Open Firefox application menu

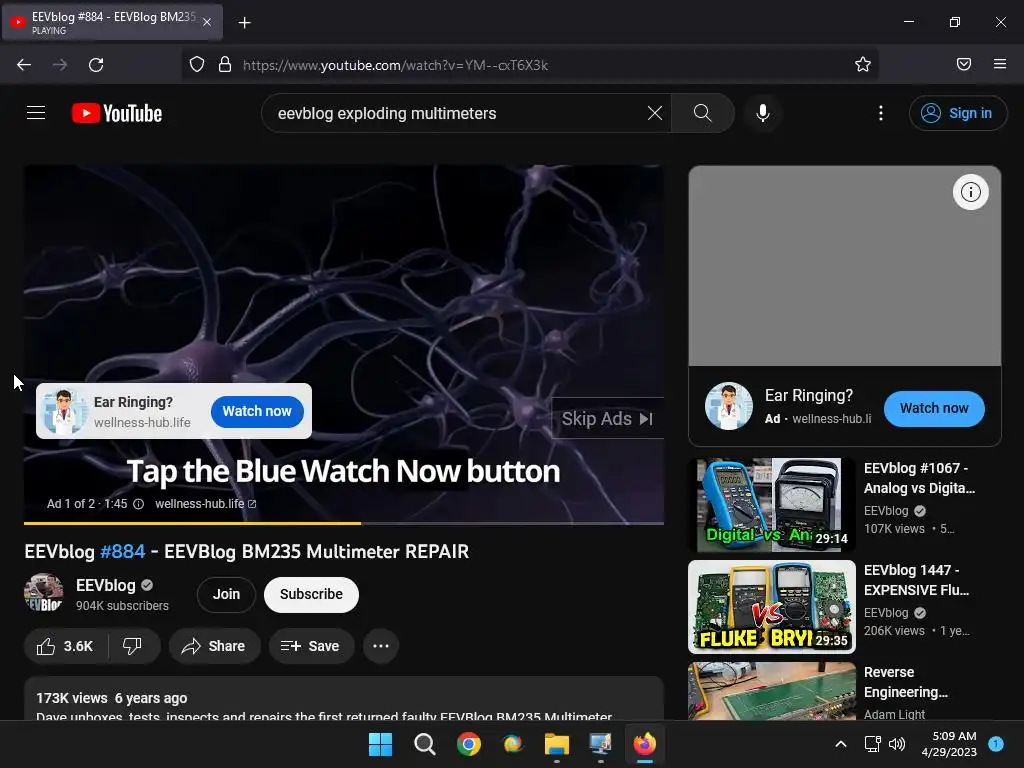(x=1000, y=64)
